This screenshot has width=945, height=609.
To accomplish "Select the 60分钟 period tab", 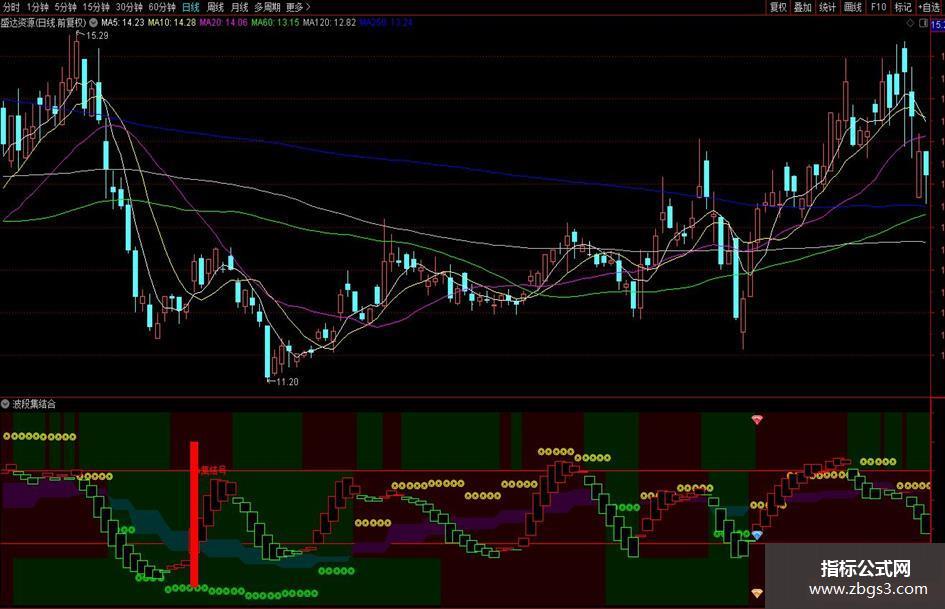I will [x=162, y=7].
